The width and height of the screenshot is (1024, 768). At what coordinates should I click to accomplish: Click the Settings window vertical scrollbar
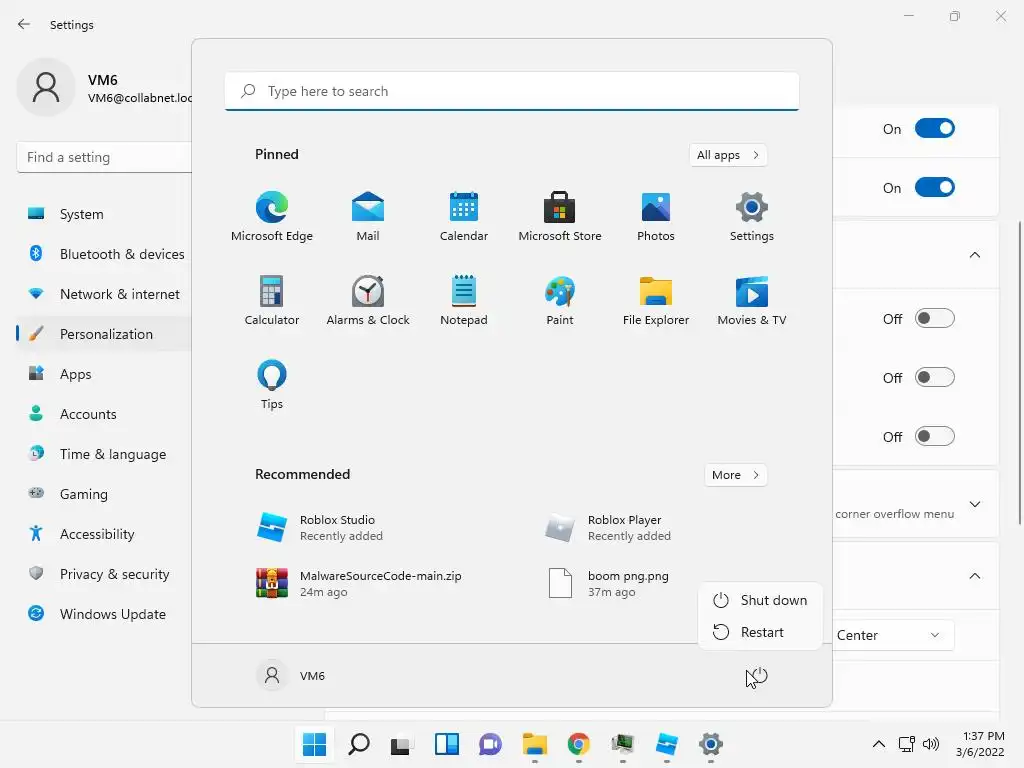[x=1019, y=372]
